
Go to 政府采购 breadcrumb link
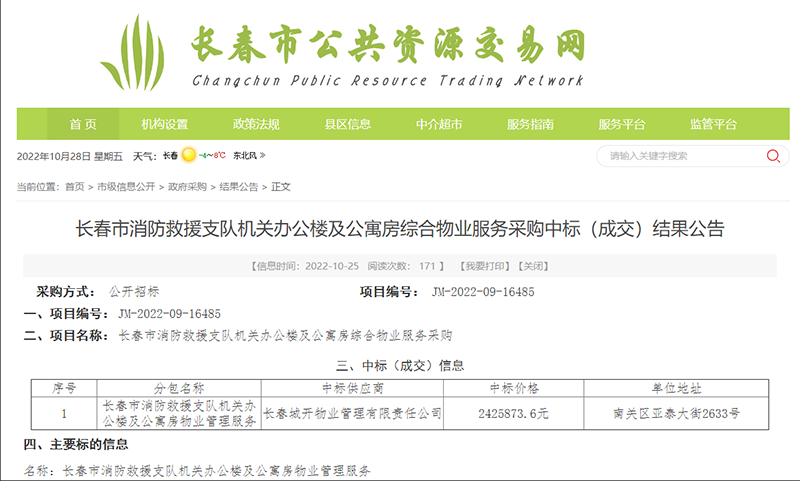click(x=187, y=187)
